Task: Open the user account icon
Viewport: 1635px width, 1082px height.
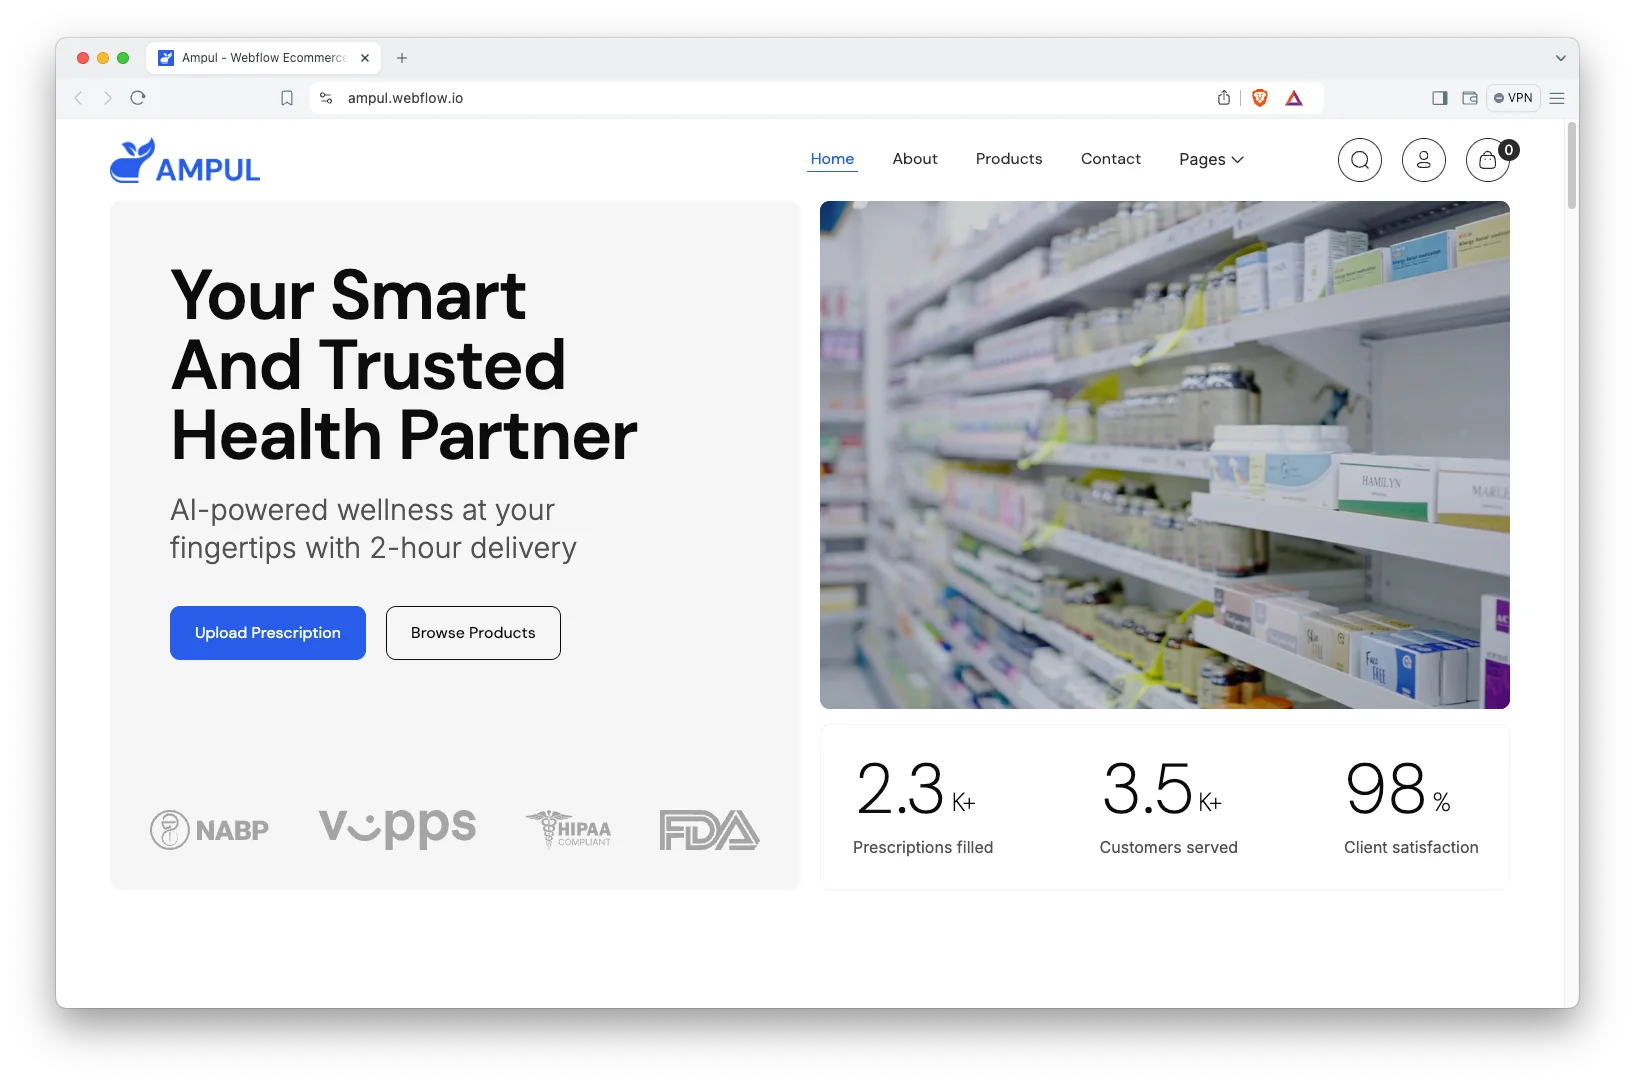Action: click(1423, 160)
